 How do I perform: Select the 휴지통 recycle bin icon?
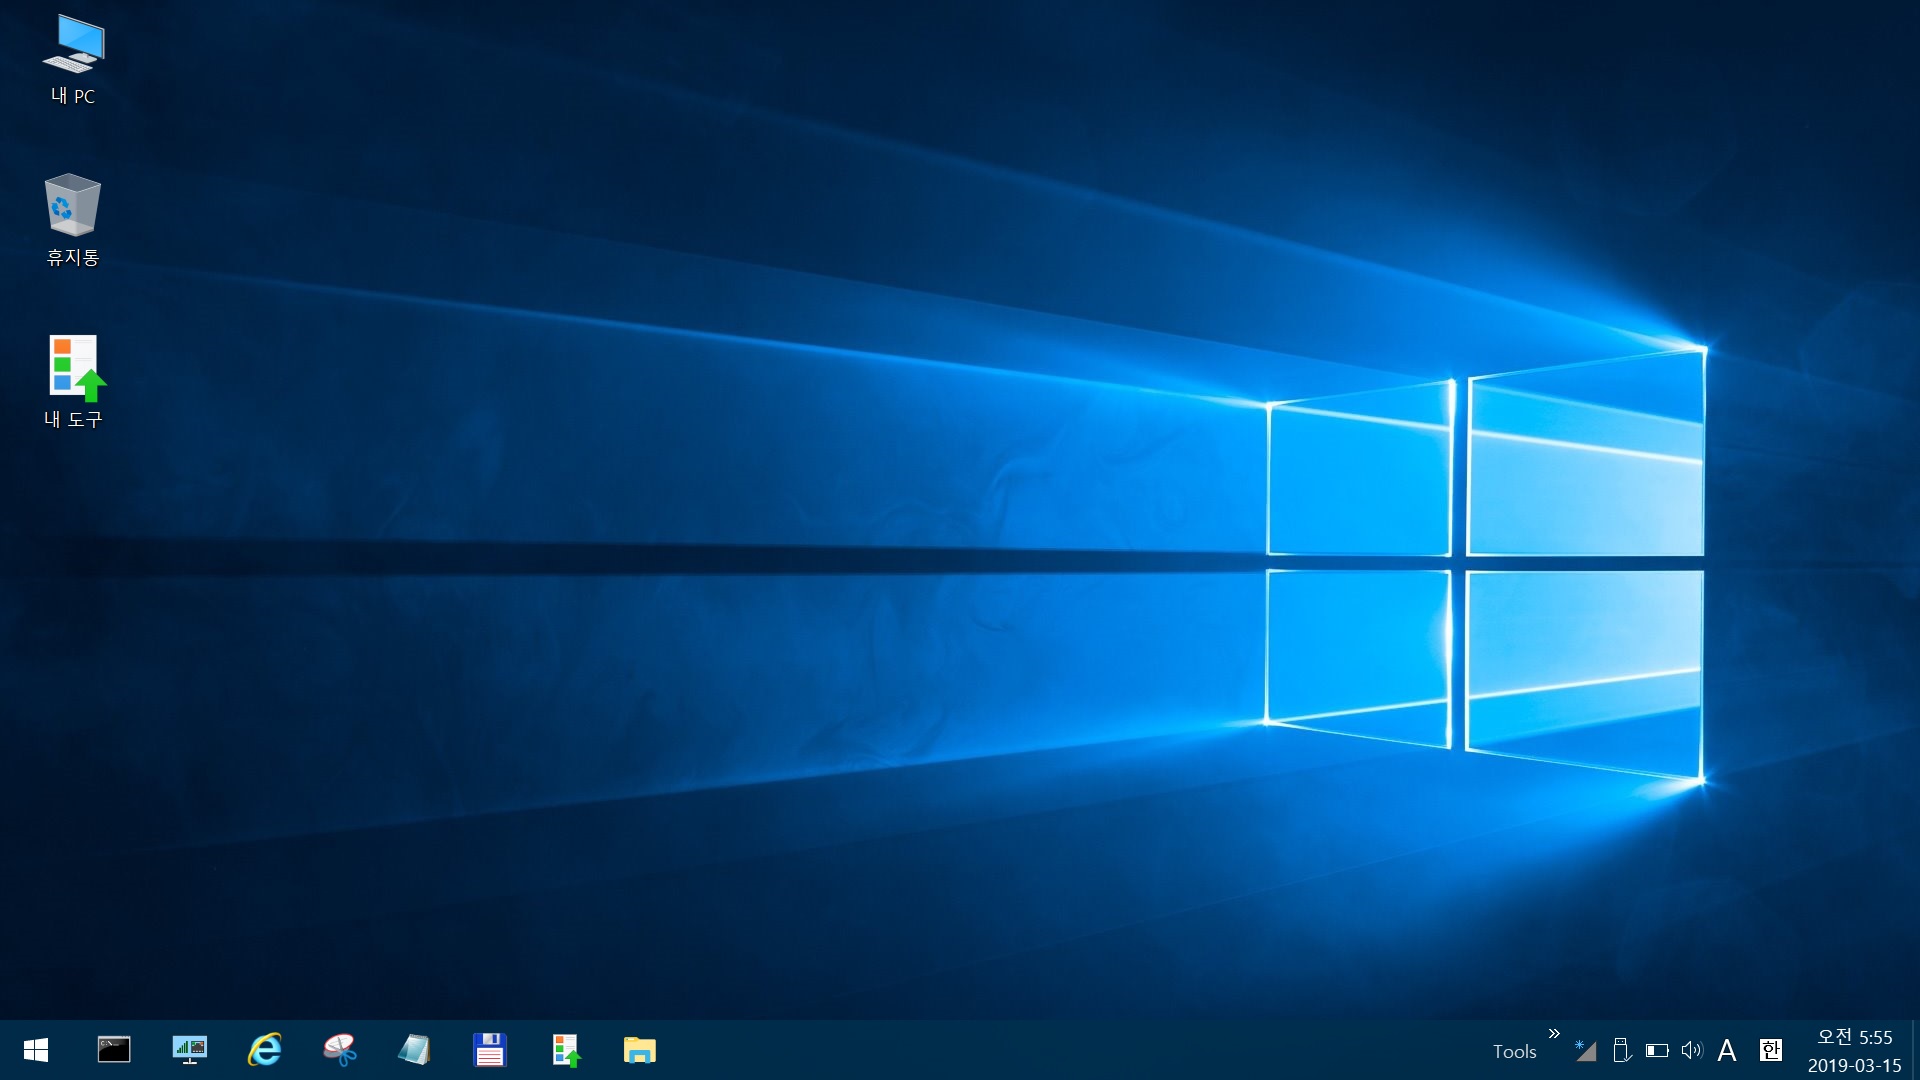coord(73,220)
